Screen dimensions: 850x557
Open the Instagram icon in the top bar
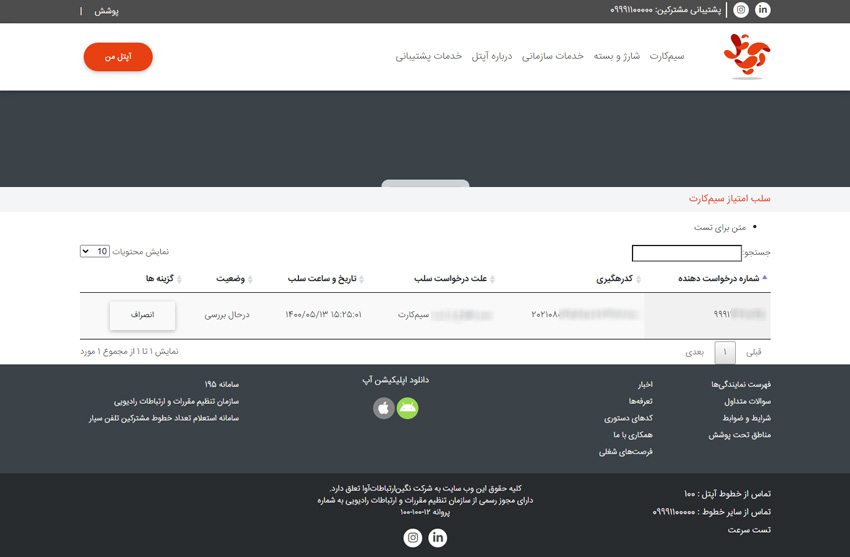(741, 10)
